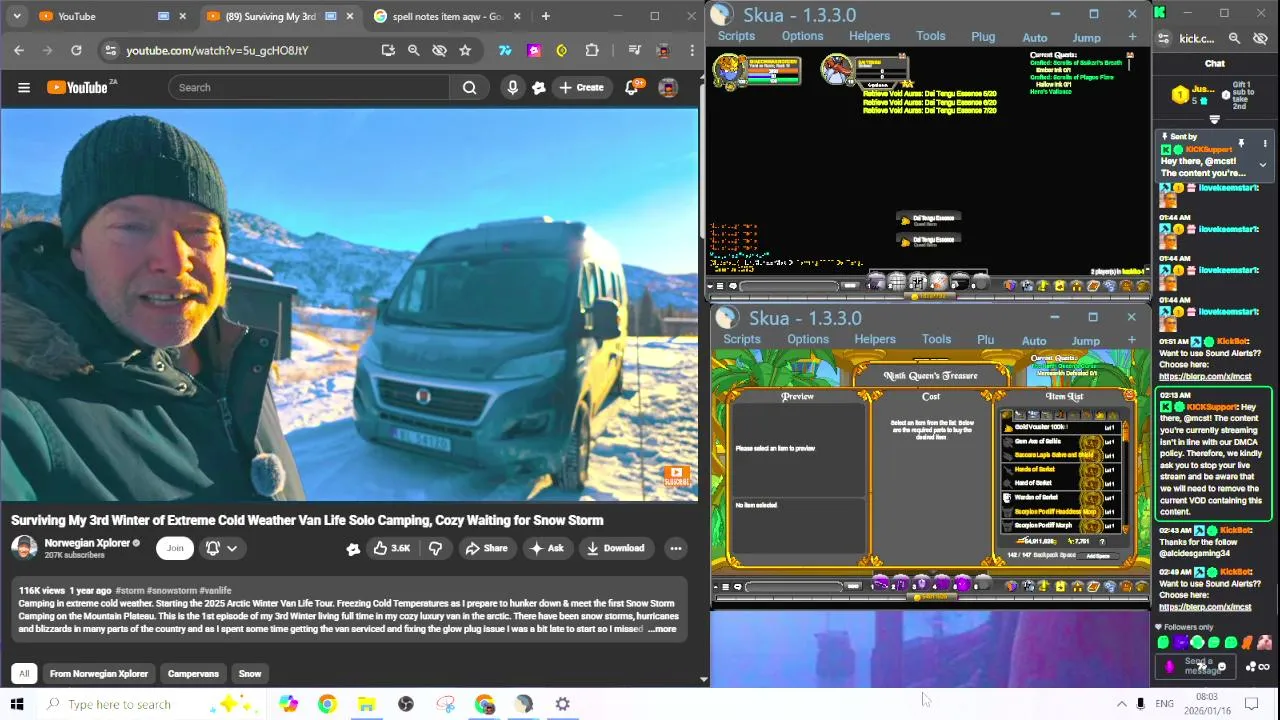
Task: Select Gold Voucher 100k in Item List
Action: 1060,427
